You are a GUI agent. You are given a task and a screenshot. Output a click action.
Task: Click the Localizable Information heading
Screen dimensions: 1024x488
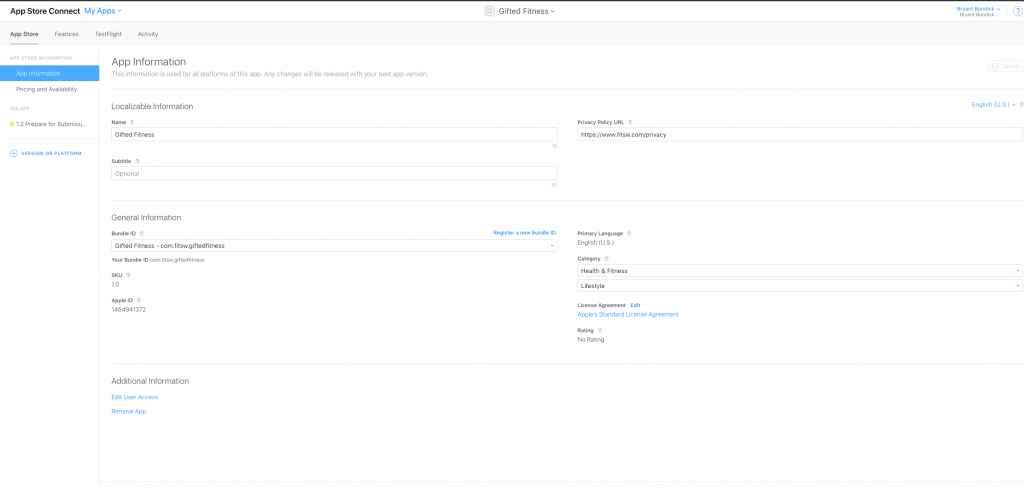pyautogui.click(x=152, y=106)
